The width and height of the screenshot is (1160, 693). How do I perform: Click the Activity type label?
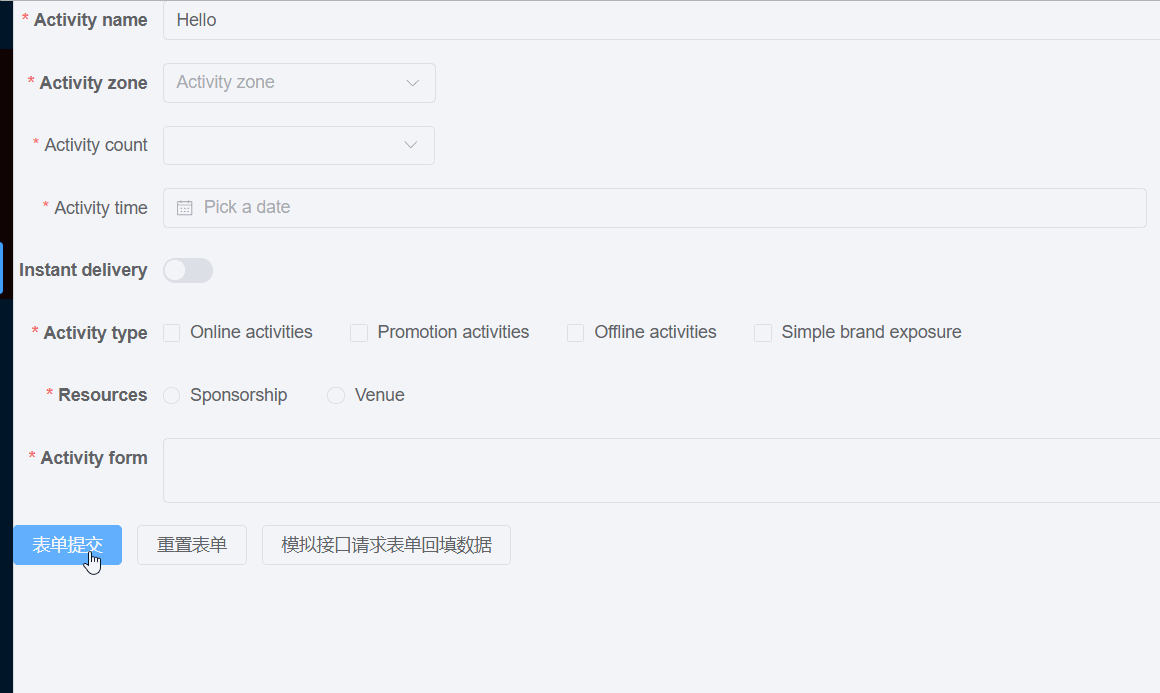[95, 333]
